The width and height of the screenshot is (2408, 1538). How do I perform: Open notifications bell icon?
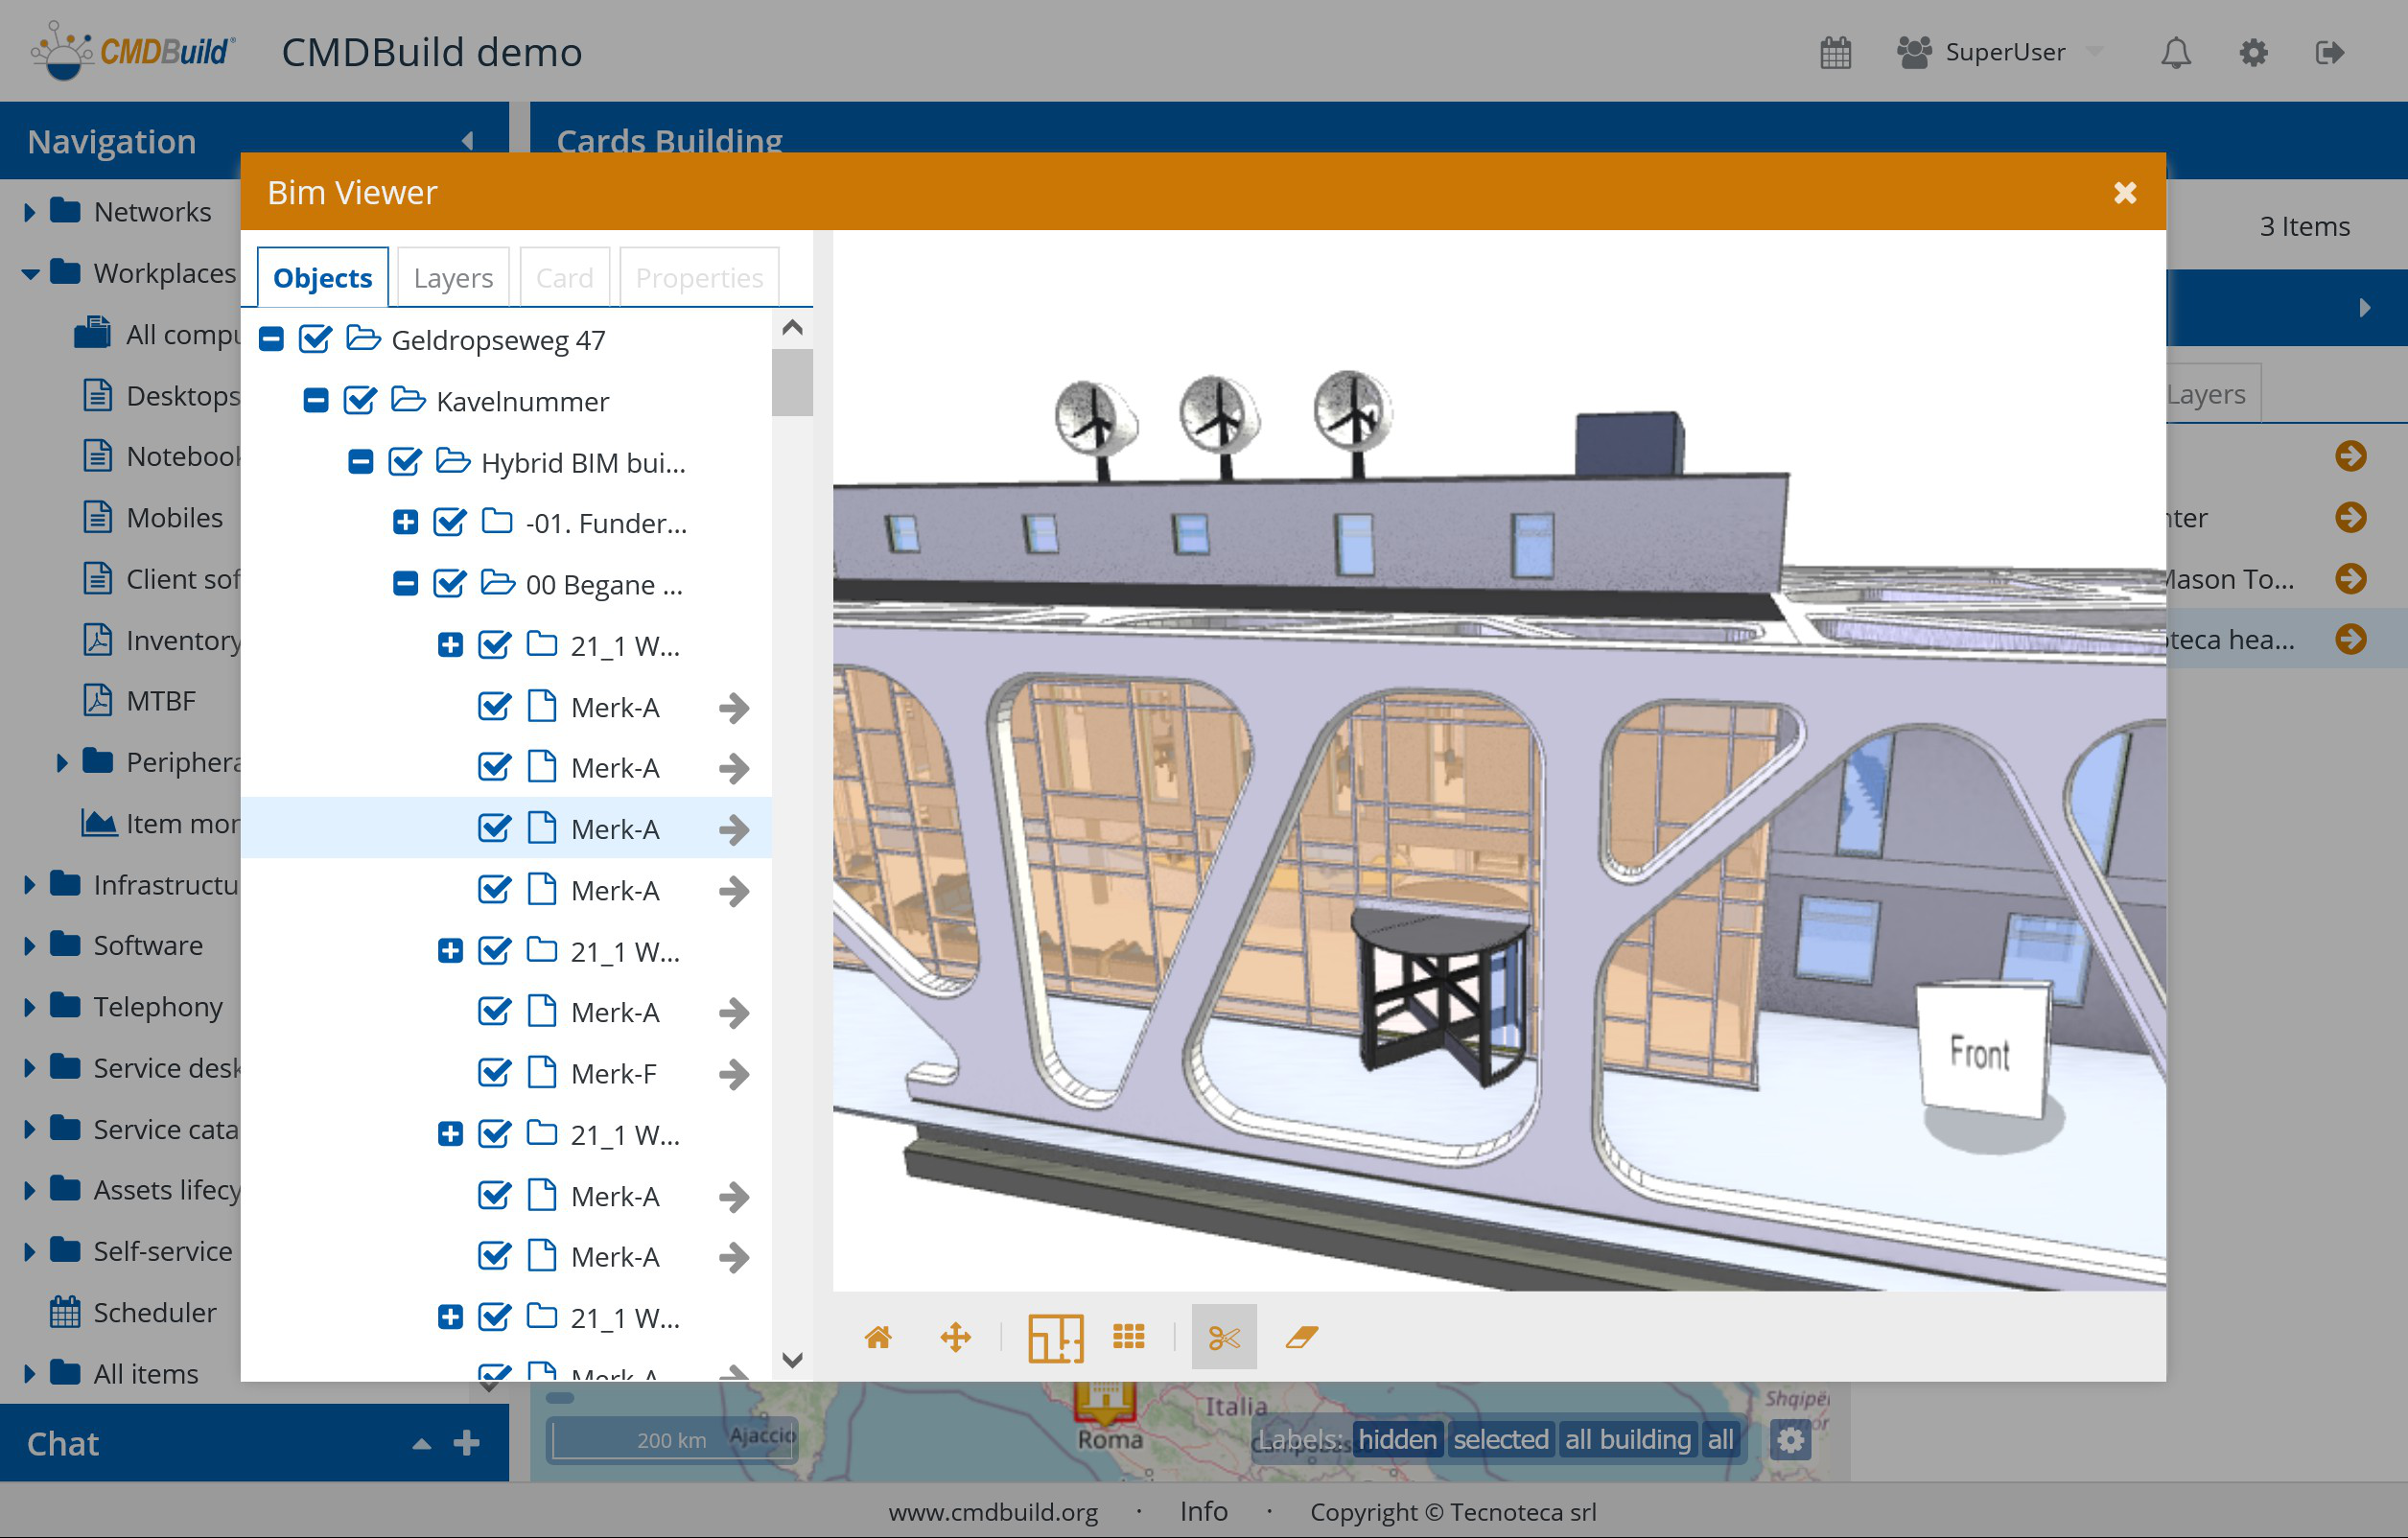pyautogui.click(x=2175, y=52)
